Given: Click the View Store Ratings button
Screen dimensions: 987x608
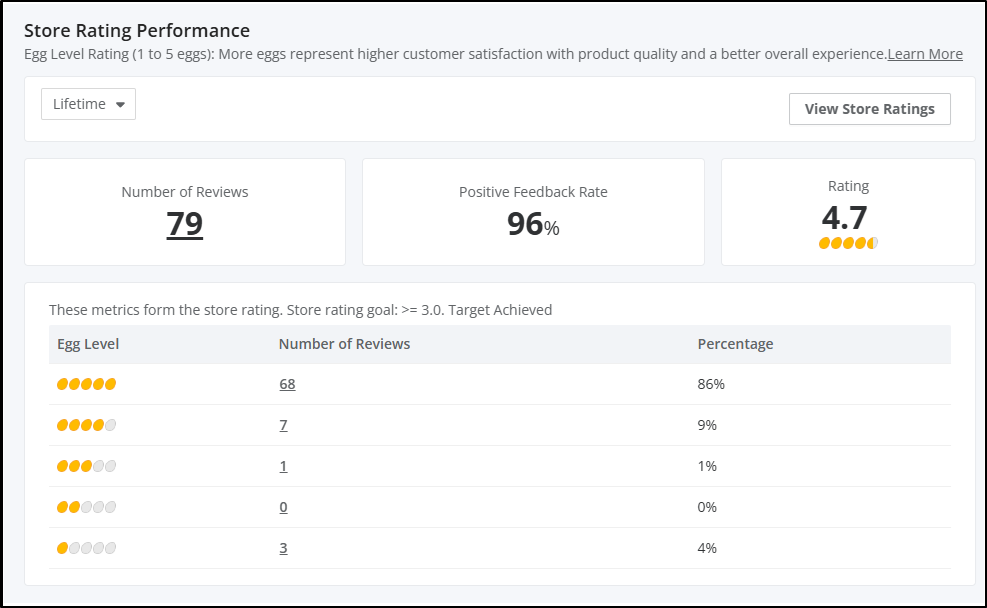Looking at the screenshot, I should 869,109.
